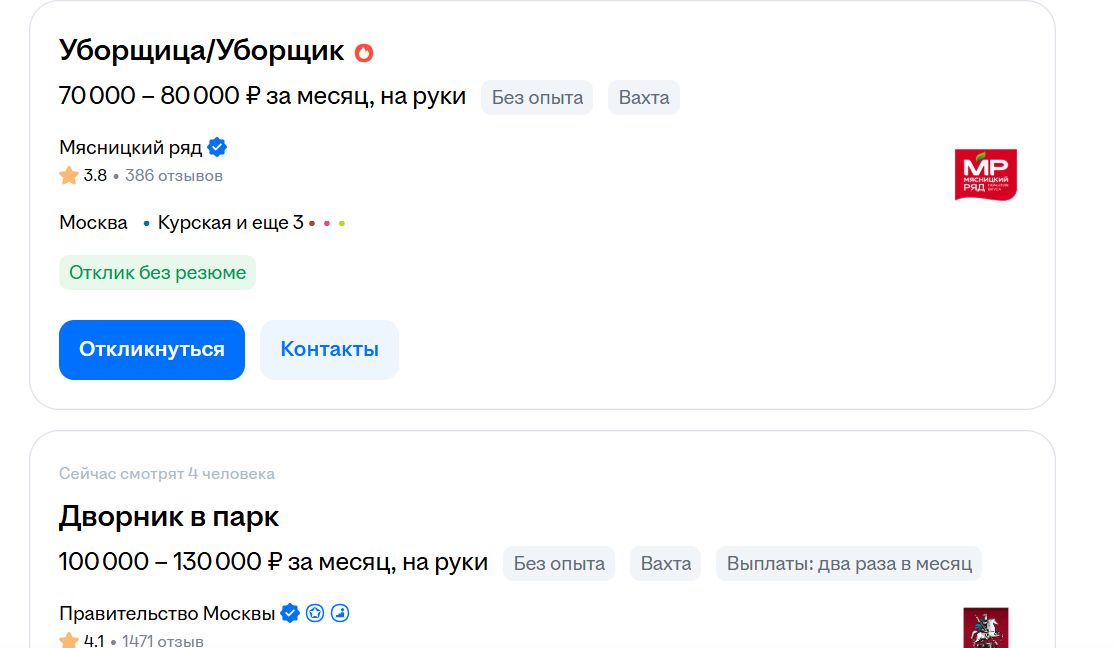This screenshot has width=1115, height=648.
Task: Click the 'Выплаты: два раза в месяц' tag
Action: point(849,563)
